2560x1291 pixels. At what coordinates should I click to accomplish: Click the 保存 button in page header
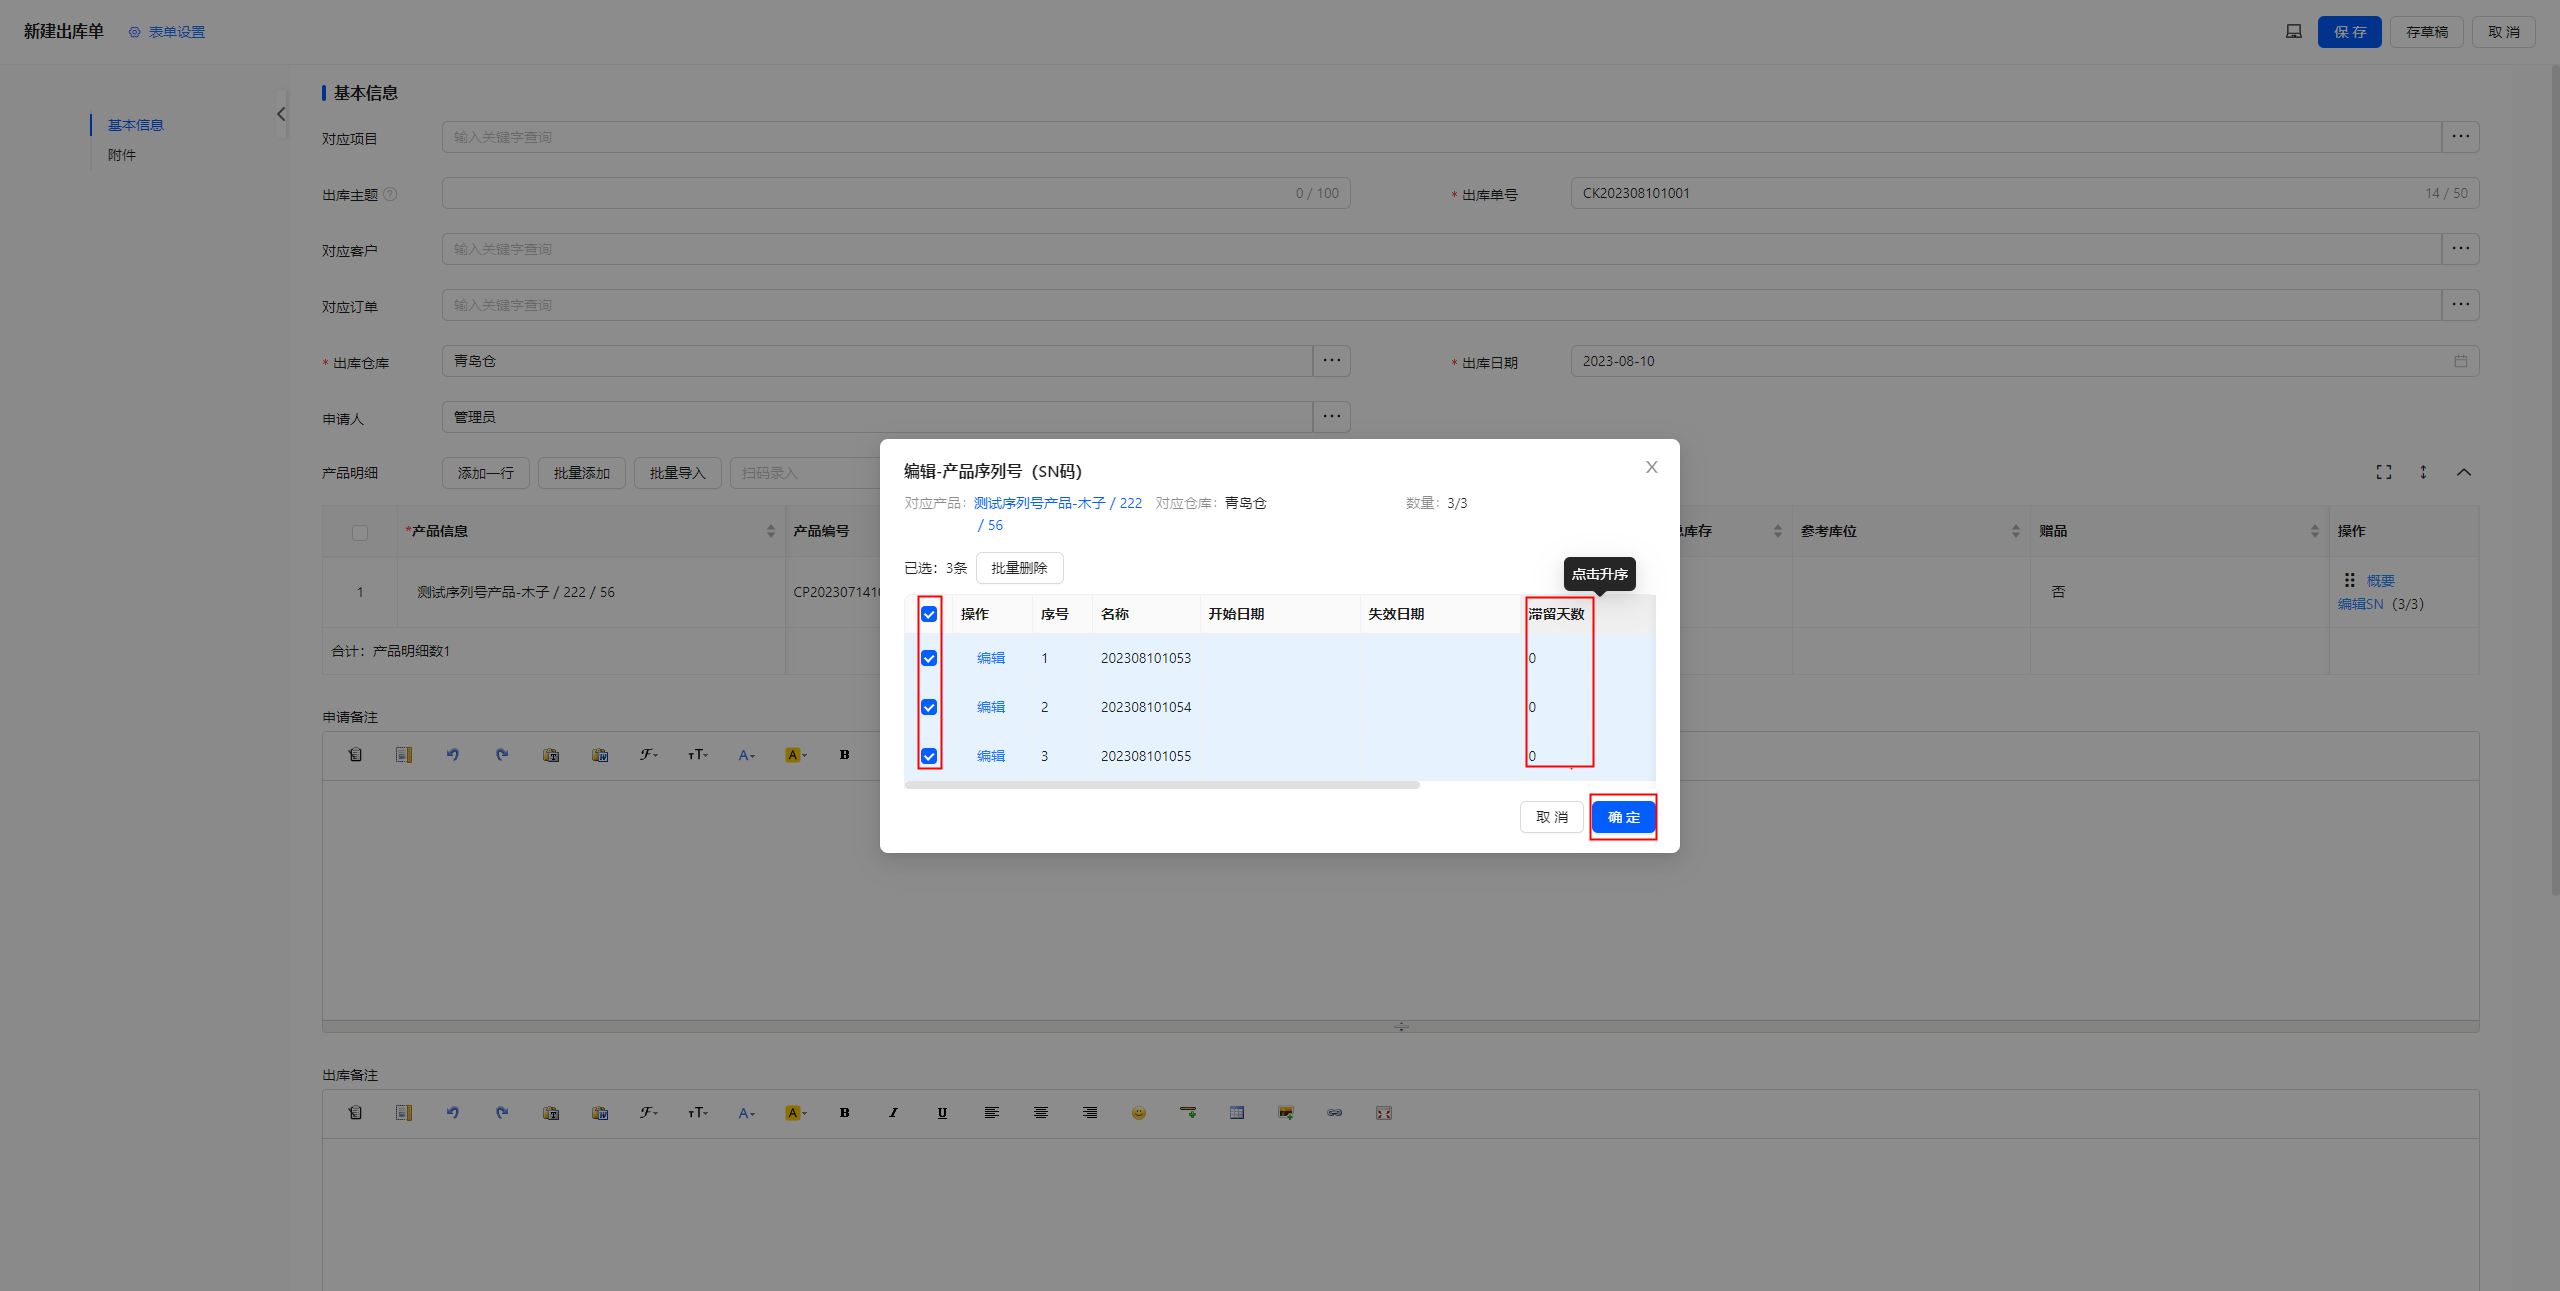pos(2349,32)
